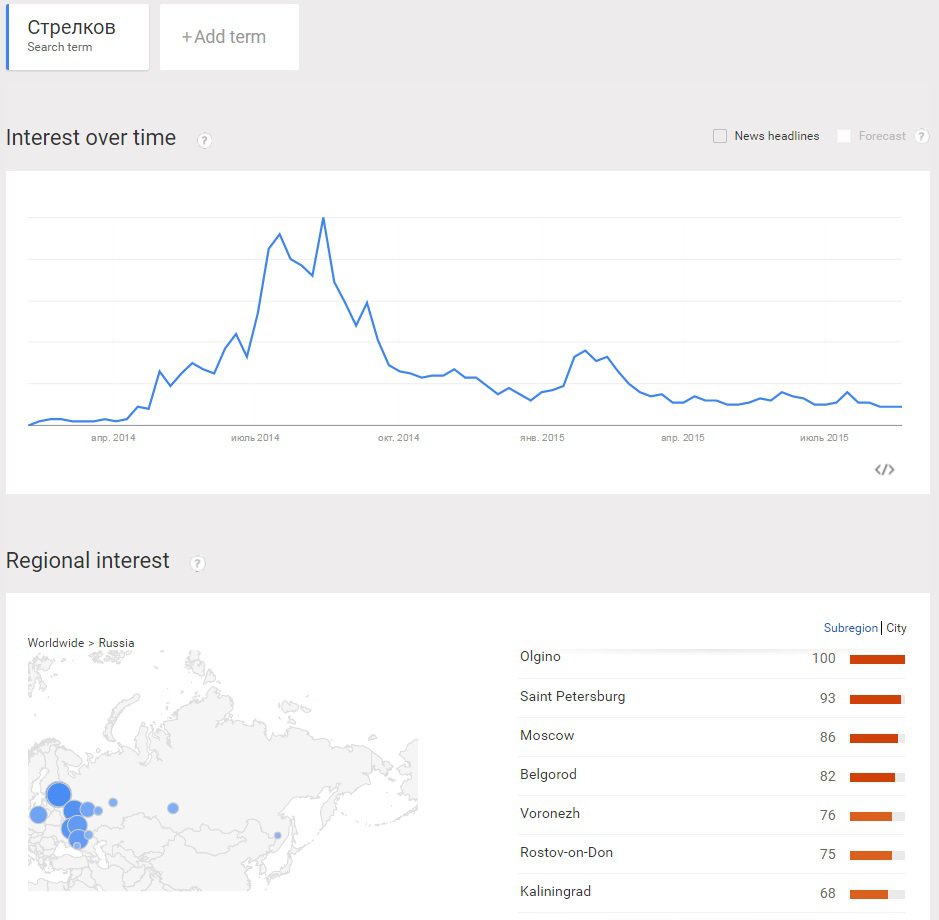Switch to the Subregion view
Screen dimensions: 939x920
[x=850, y=628]
